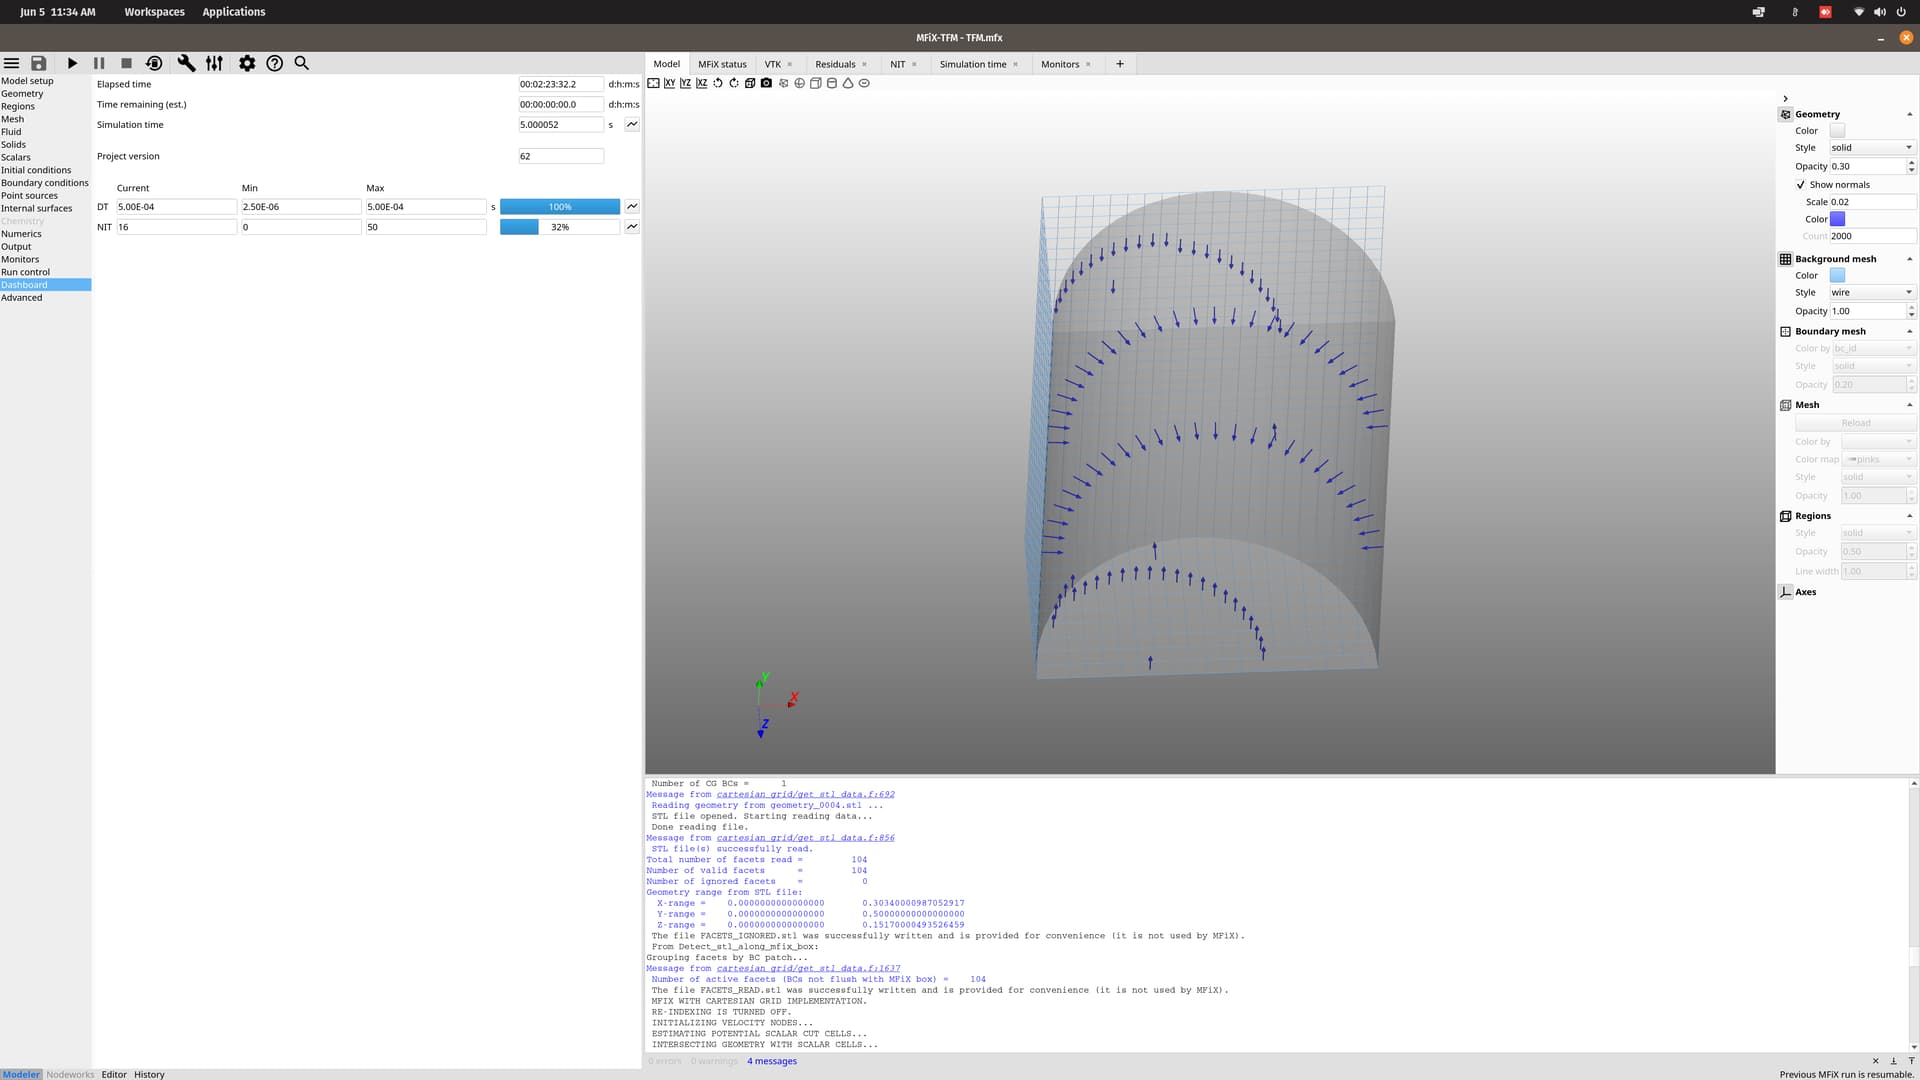Click the search magnifier icon
1920x1080 pixels.
301,63
